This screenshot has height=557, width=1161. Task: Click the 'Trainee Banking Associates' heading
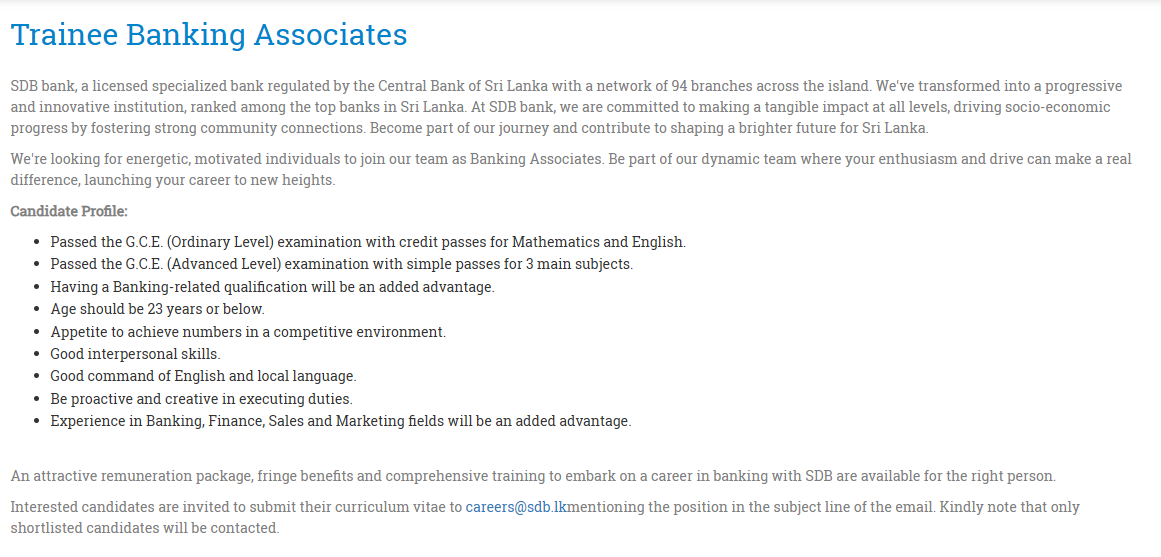click(209, 35)
